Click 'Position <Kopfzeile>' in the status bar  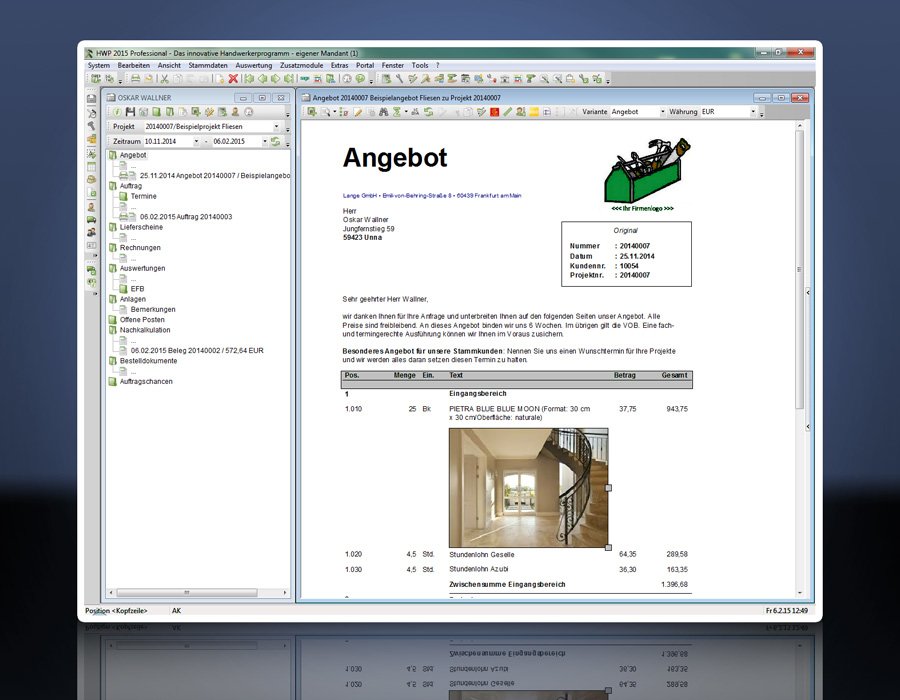pos(116,611)
